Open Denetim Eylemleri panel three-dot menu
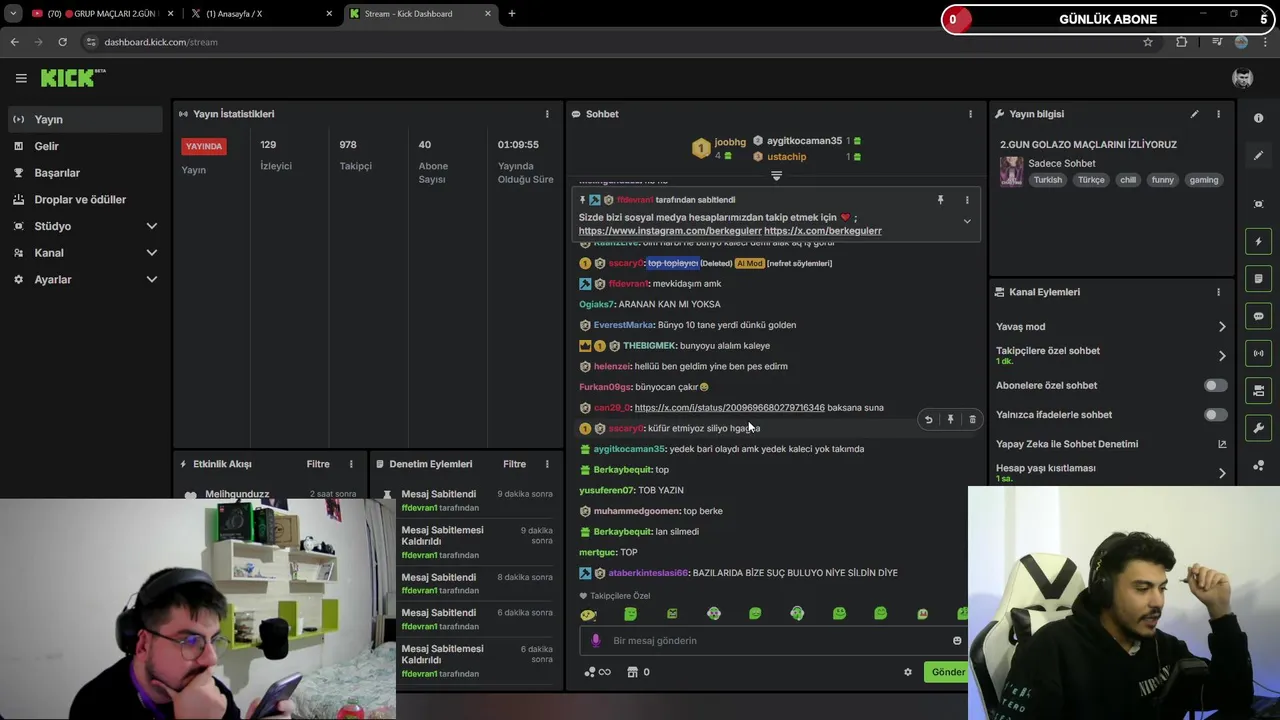1280x720 pixels. pos(547,464)
